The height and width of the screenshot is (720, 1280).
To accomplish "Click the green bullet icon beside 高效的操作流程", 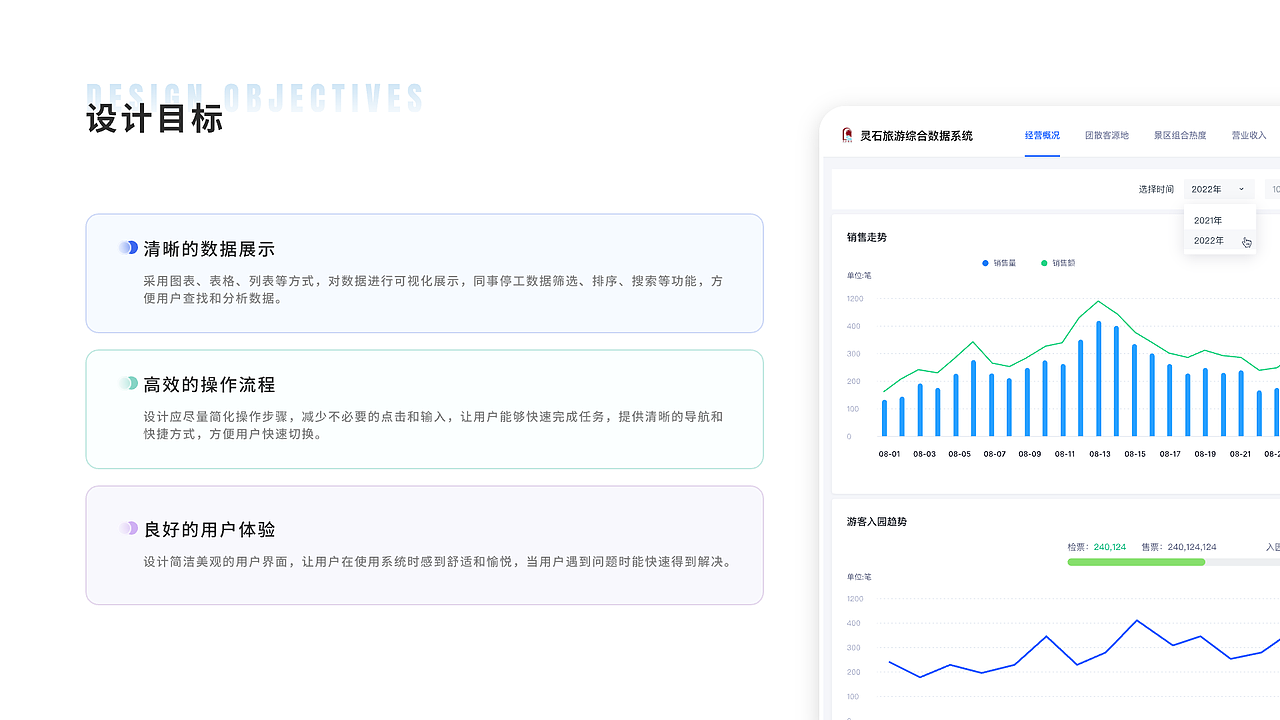I will pyautogui.click(x=128, y=383).
